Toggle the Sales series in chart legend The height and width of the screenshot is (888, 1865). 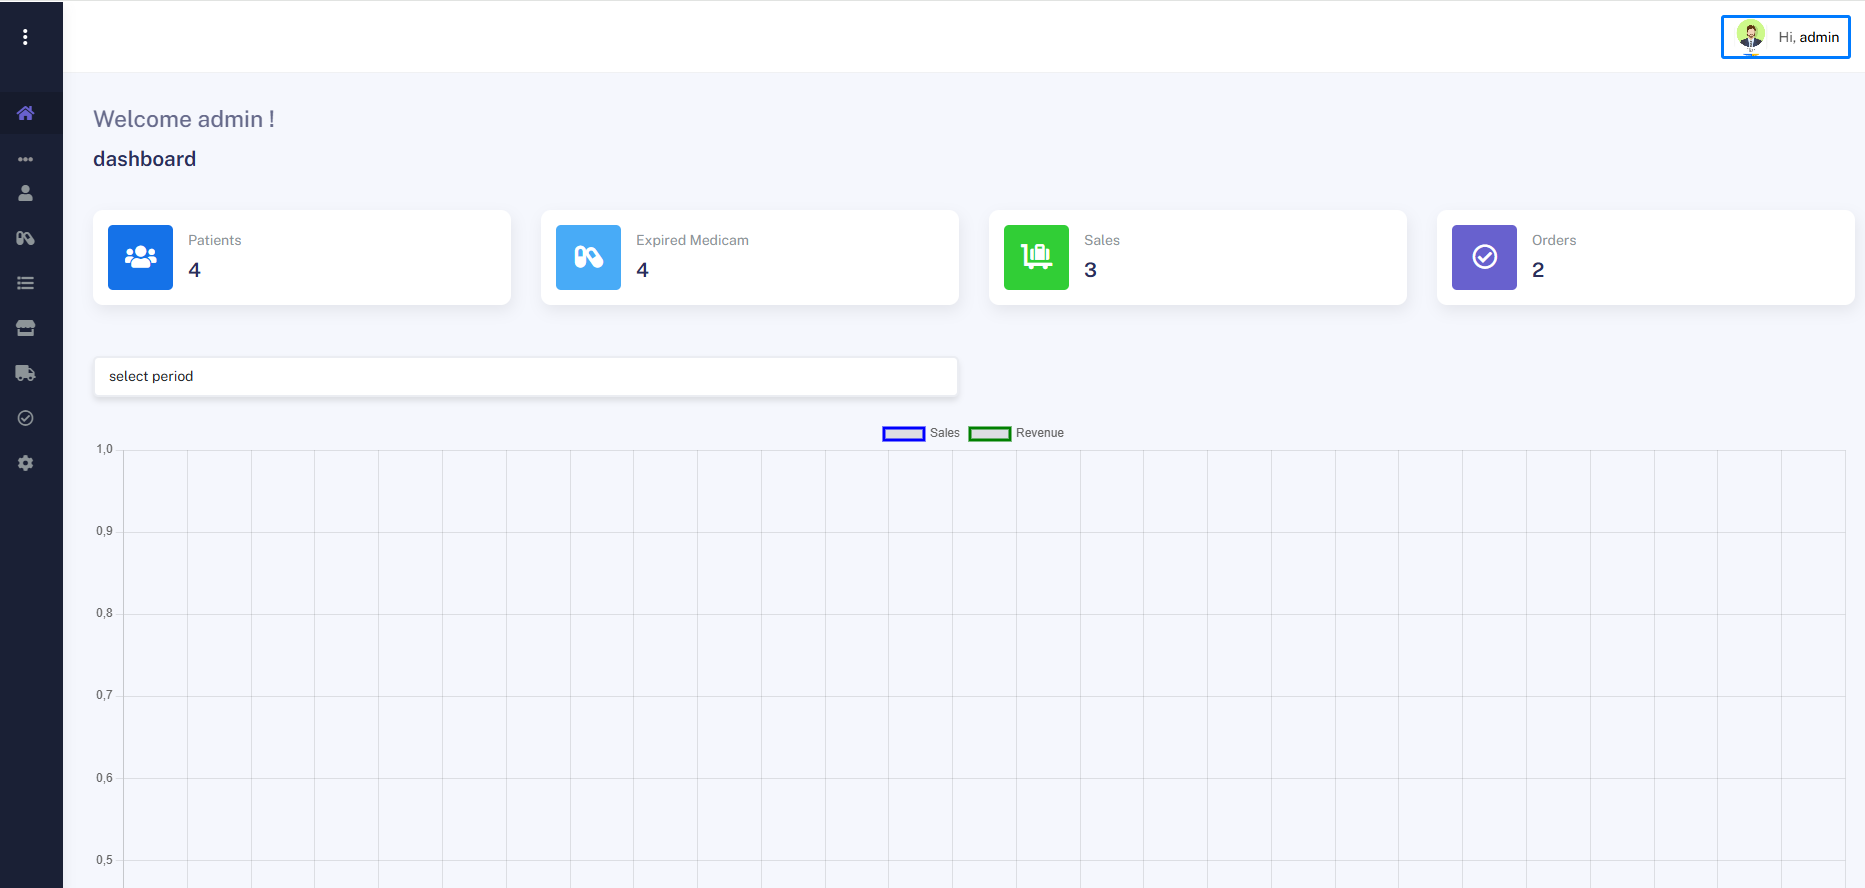coord(921,433)
